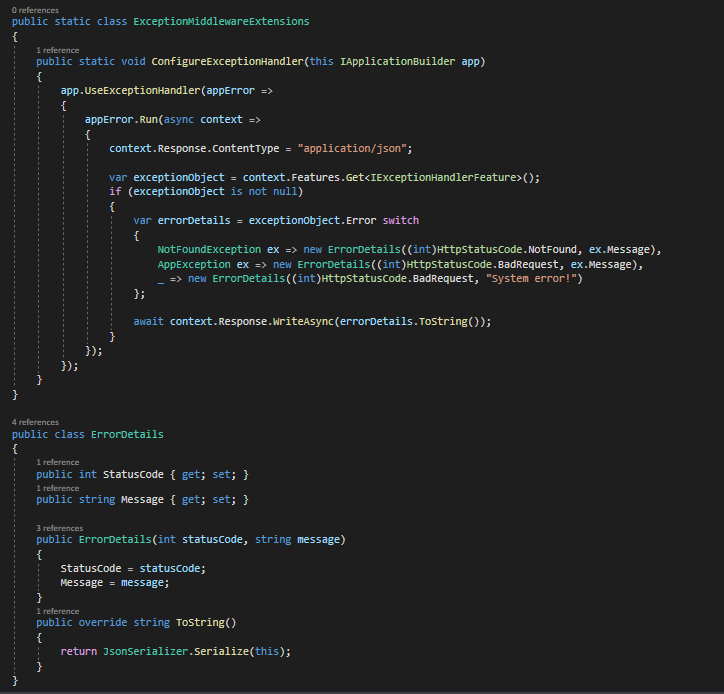Viewport: 724px width, 694px height.
Task: Click the ExceptionMiddlewareExtensions class name
Action: (x=221, y=22)
